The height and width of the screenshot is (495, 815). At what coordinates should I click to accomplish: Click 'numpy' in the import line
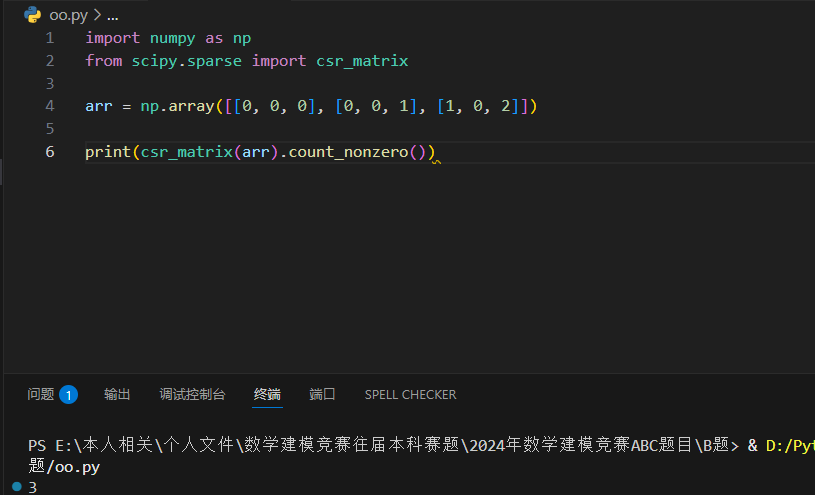coord(173,38)
